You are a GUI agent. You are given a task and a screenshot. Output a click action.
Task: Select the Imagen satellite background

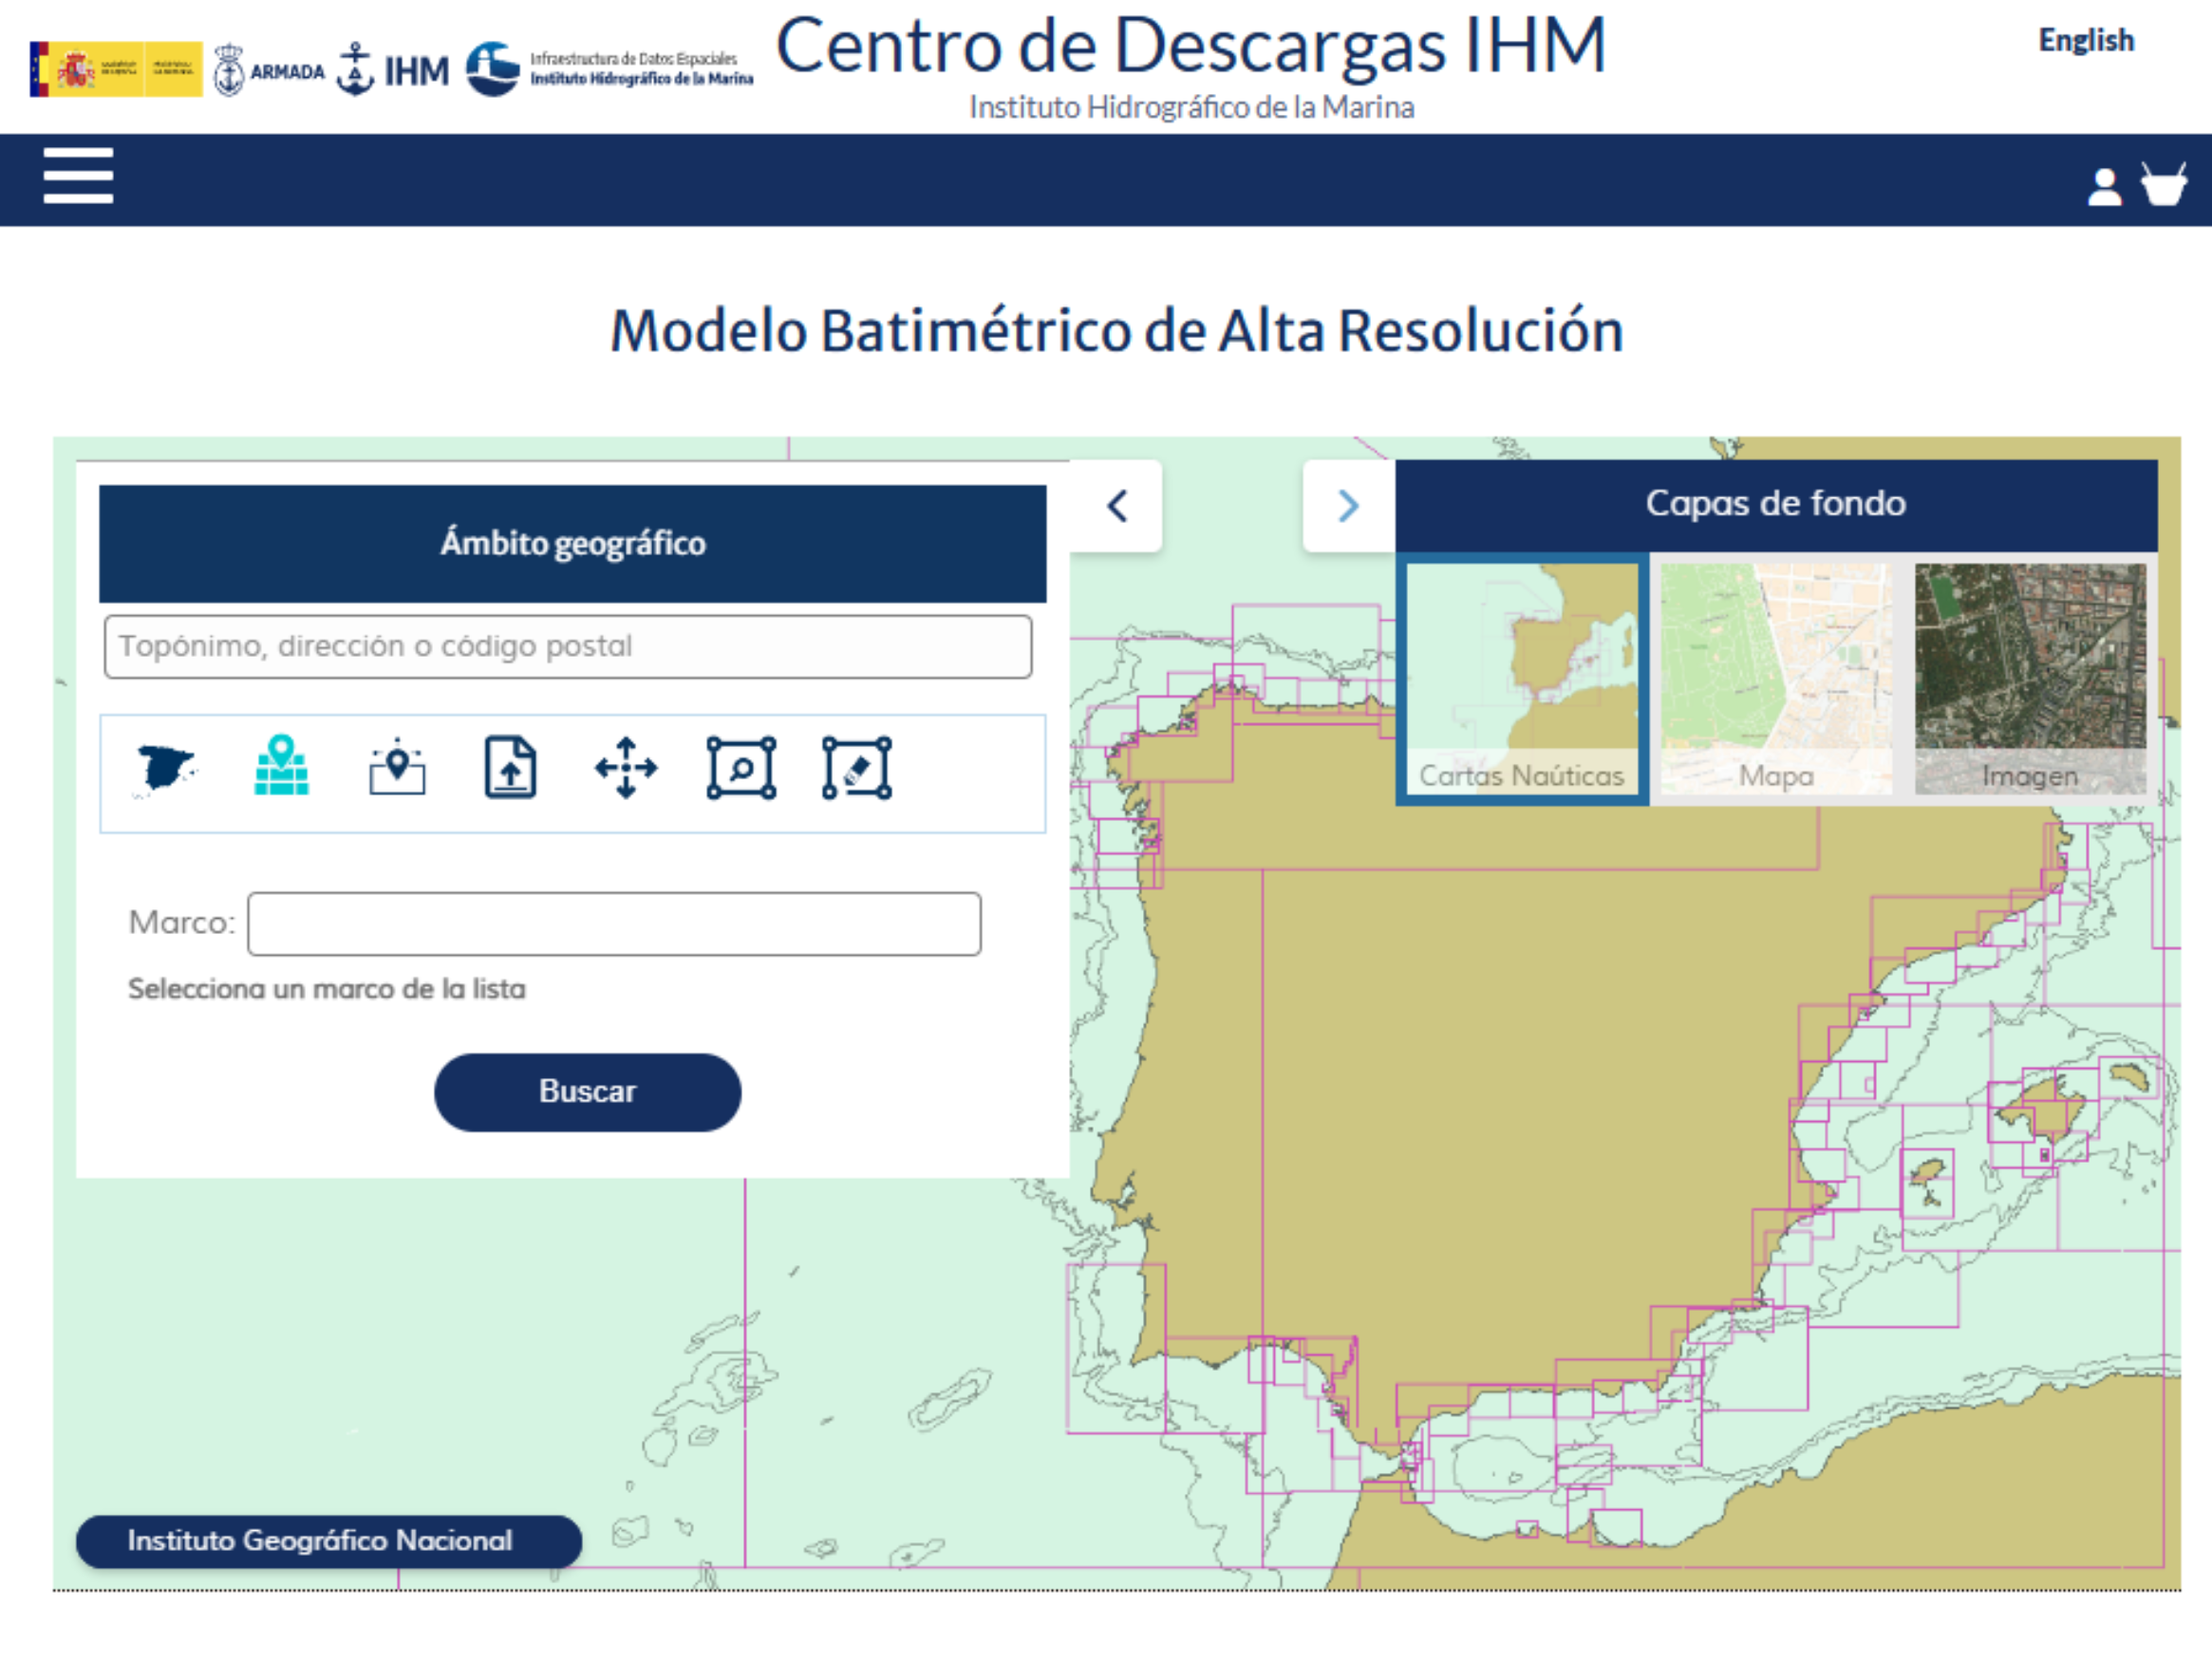(2030, 679)
